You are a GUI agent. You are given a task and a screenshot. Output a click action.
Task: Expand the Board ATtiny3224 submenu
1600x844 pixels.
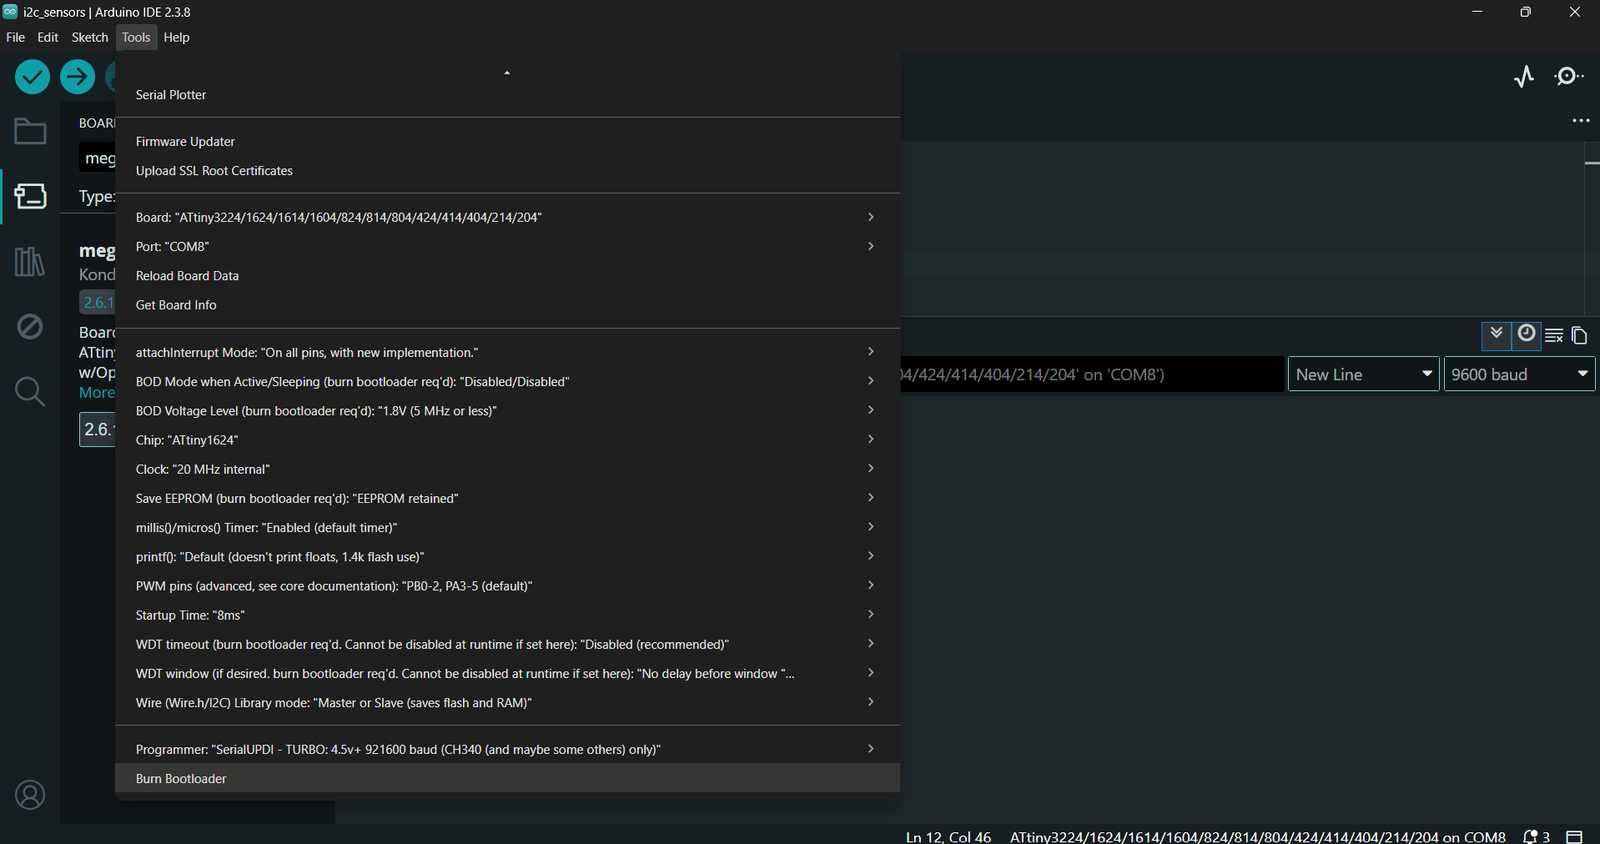click(508, 217)
